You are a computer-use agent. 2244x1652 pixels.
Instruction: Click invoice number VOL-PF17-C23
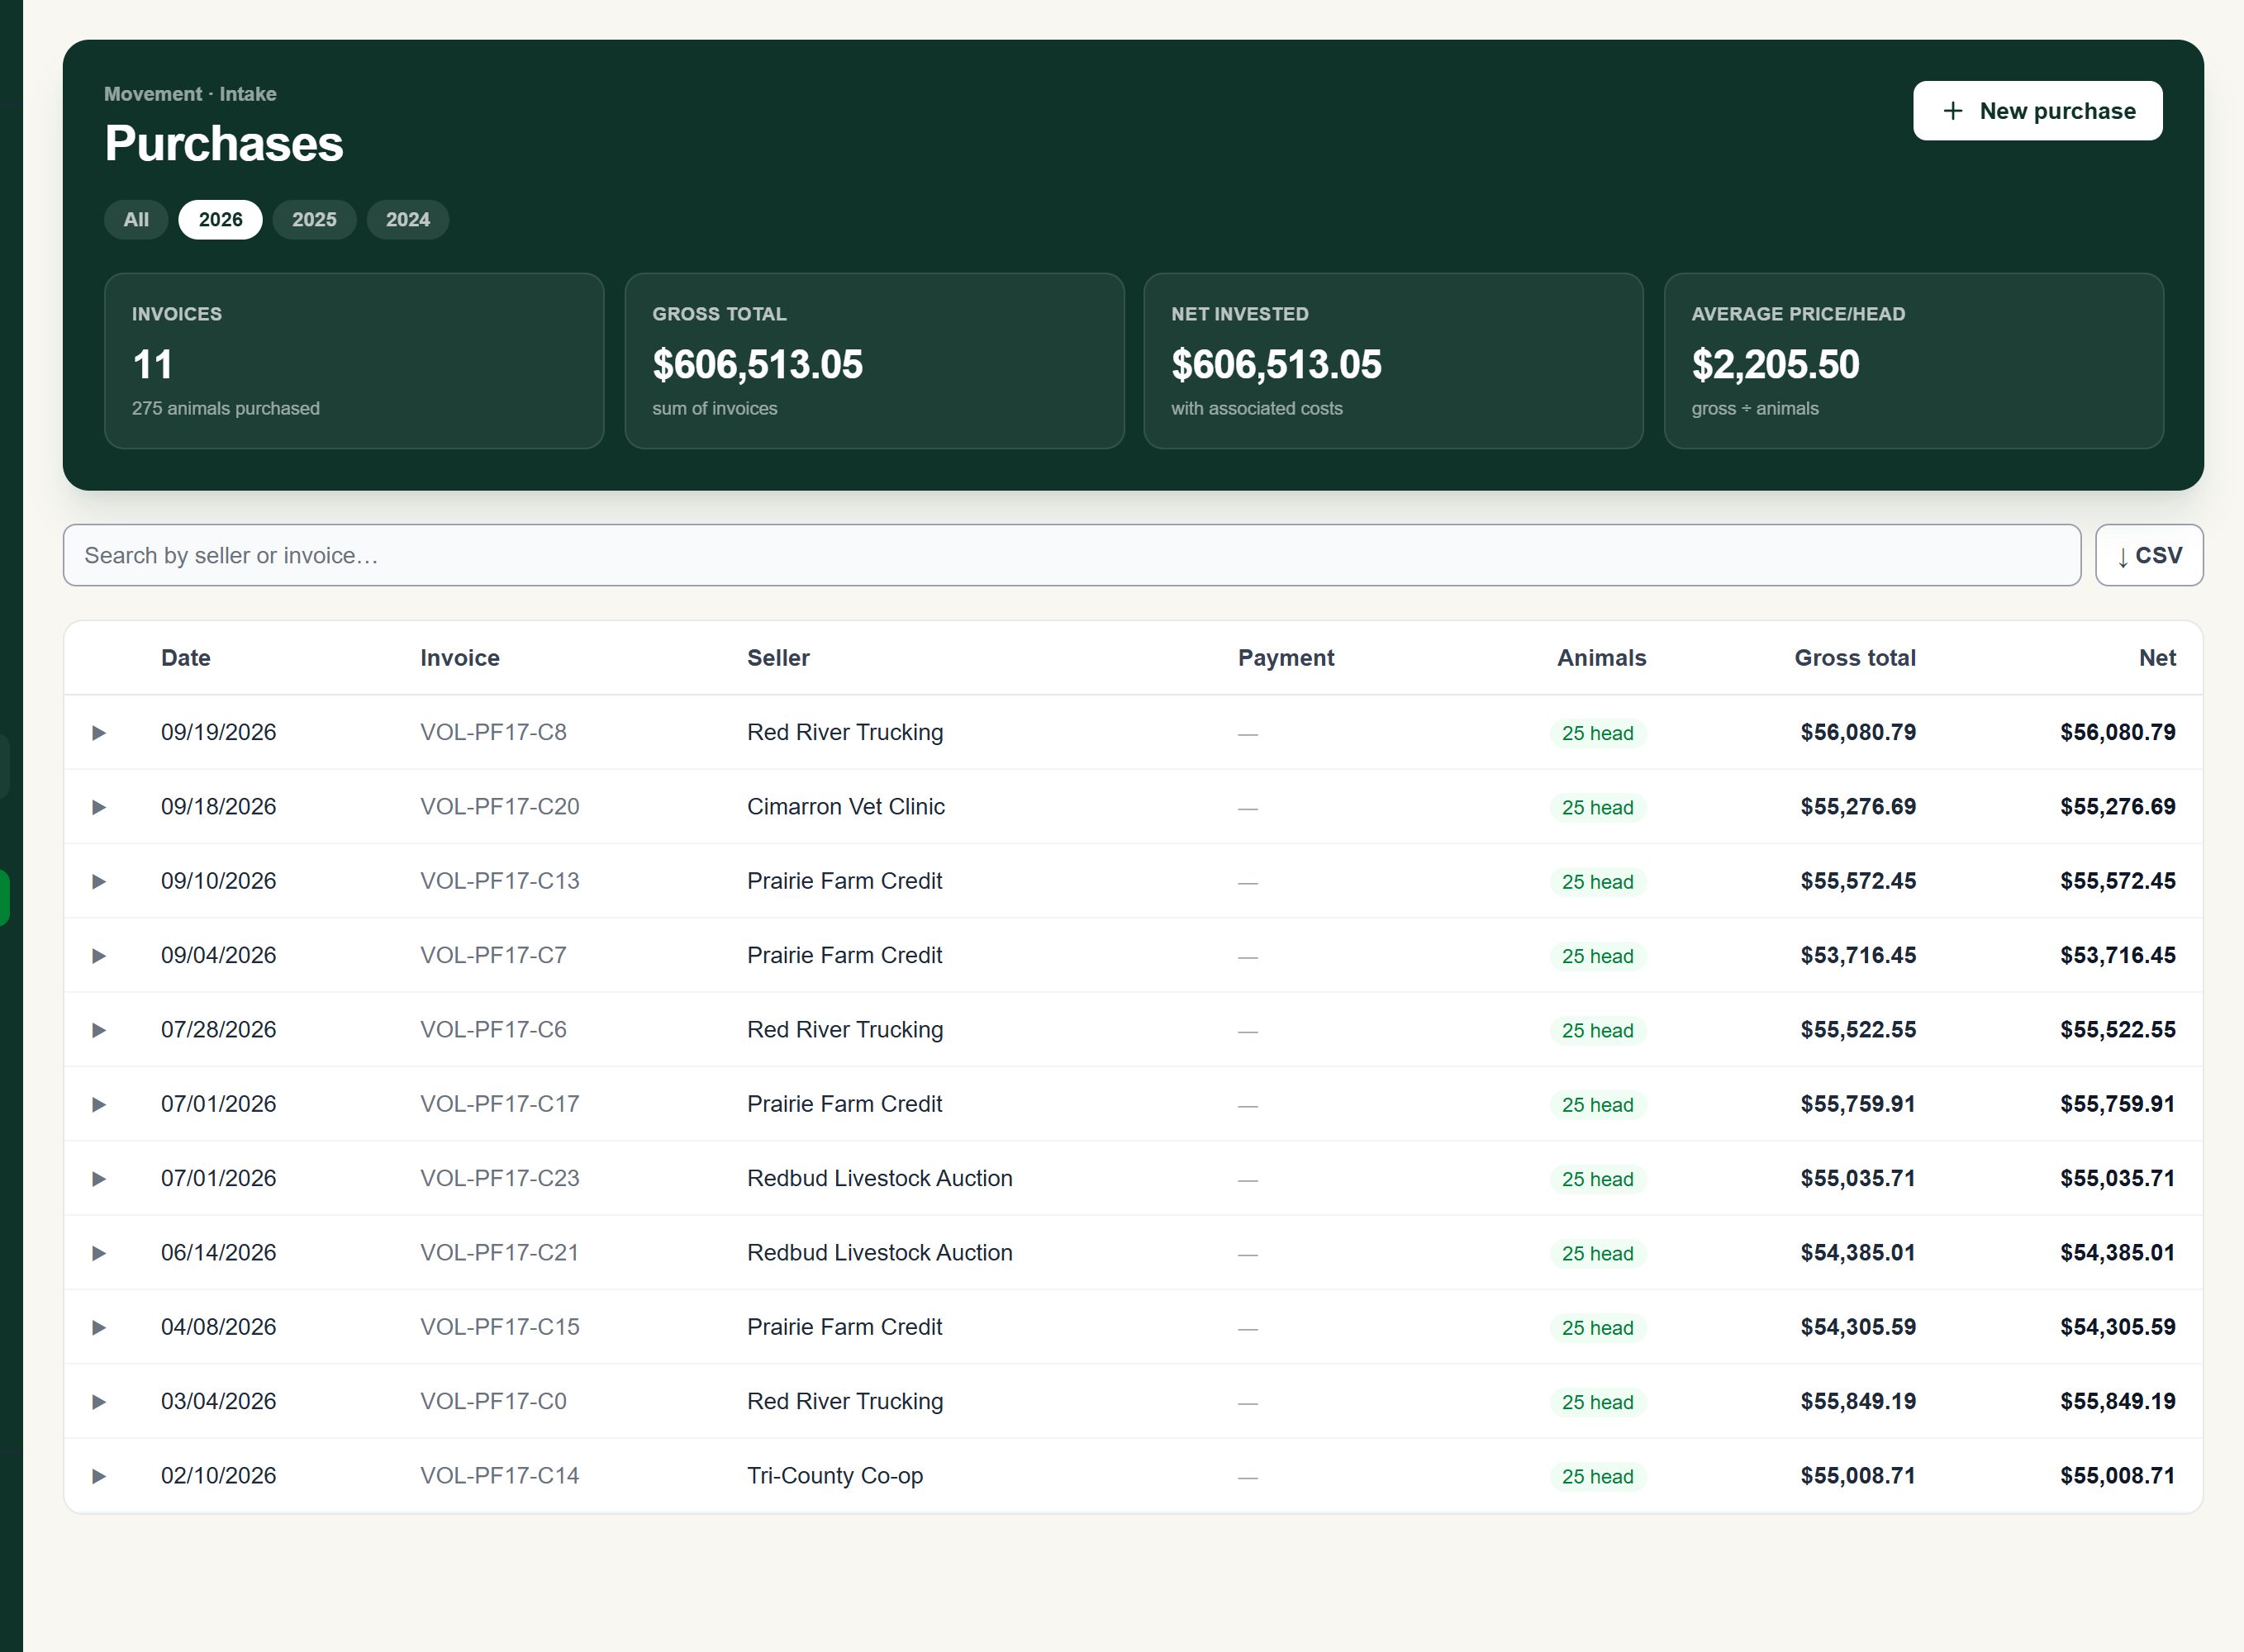[500, 1179]
